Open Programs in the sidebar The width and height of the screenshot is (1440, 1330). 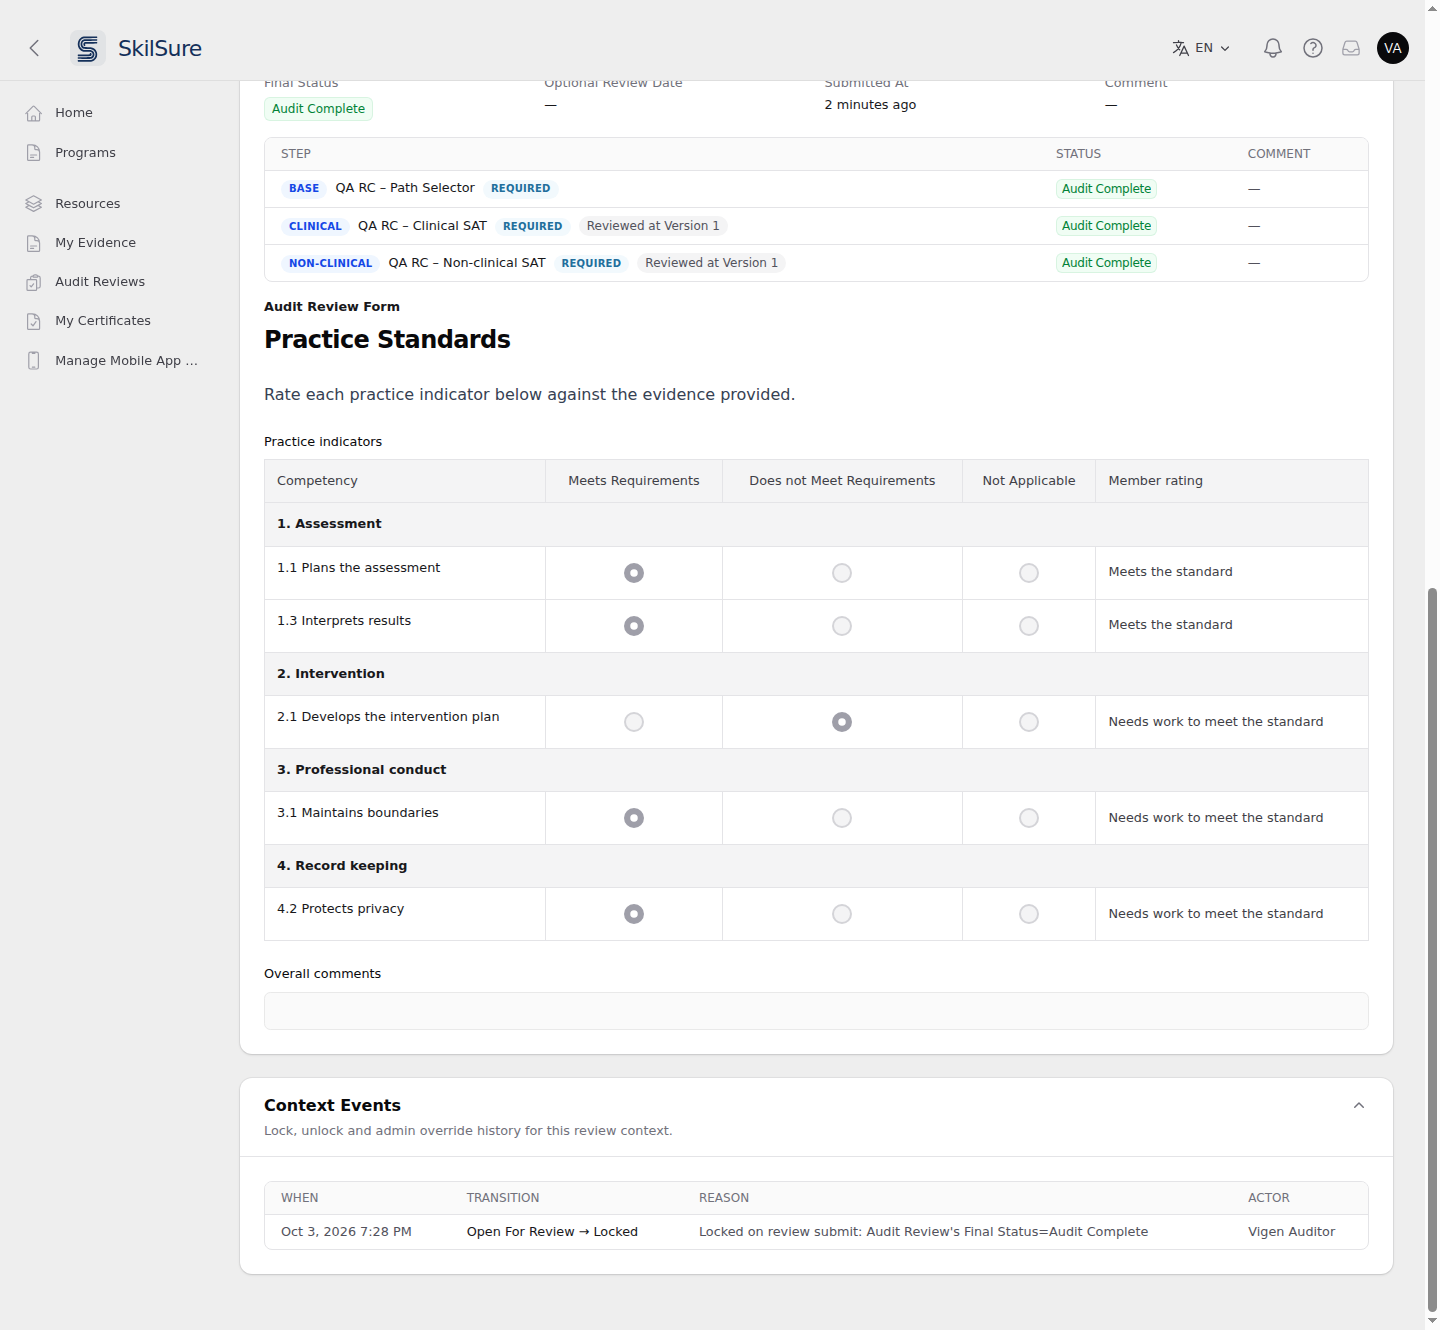[x=85, y=153]
